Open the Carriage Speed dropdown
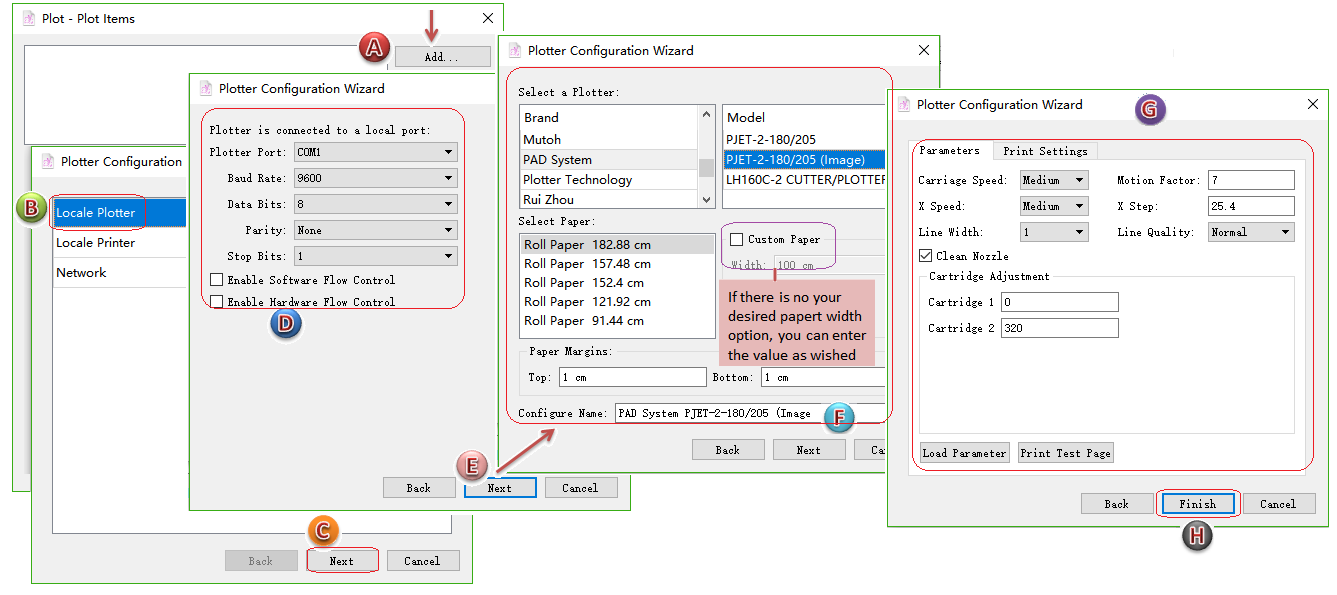This screenshot has height=595, width=1337. pos(1054,180)
